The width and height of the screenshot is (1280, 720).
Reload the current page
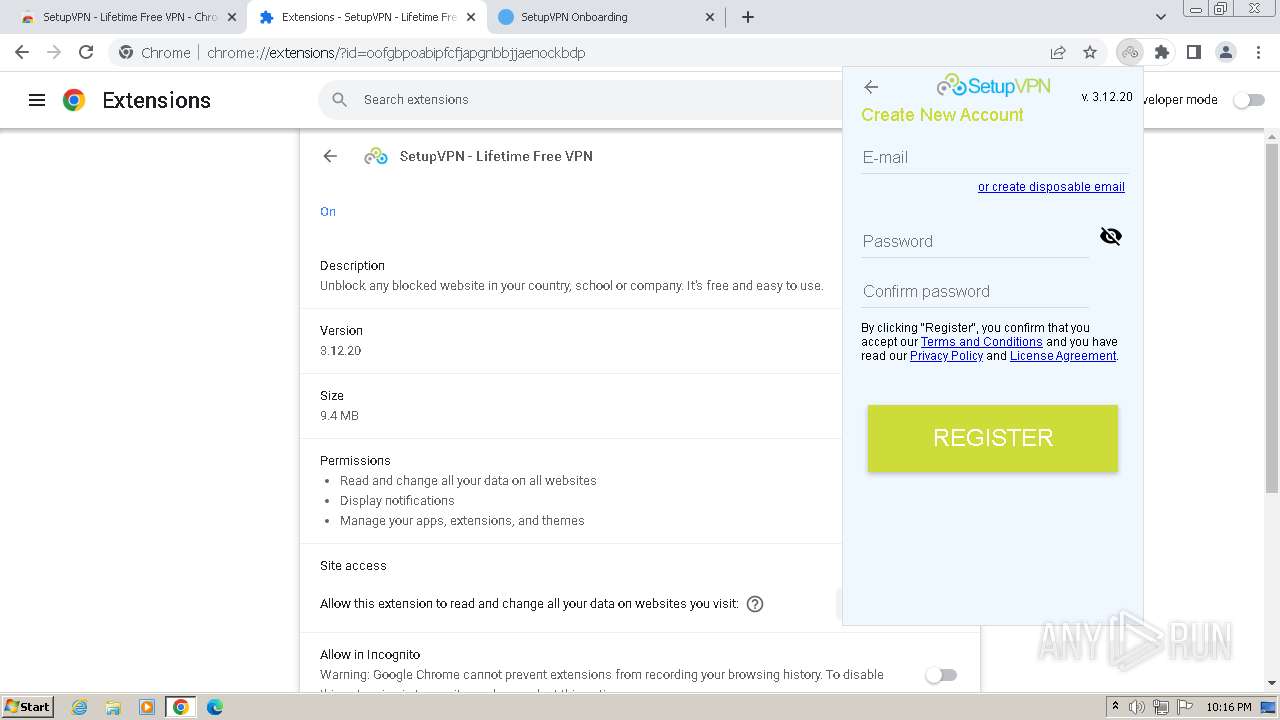tap(86, 52)
